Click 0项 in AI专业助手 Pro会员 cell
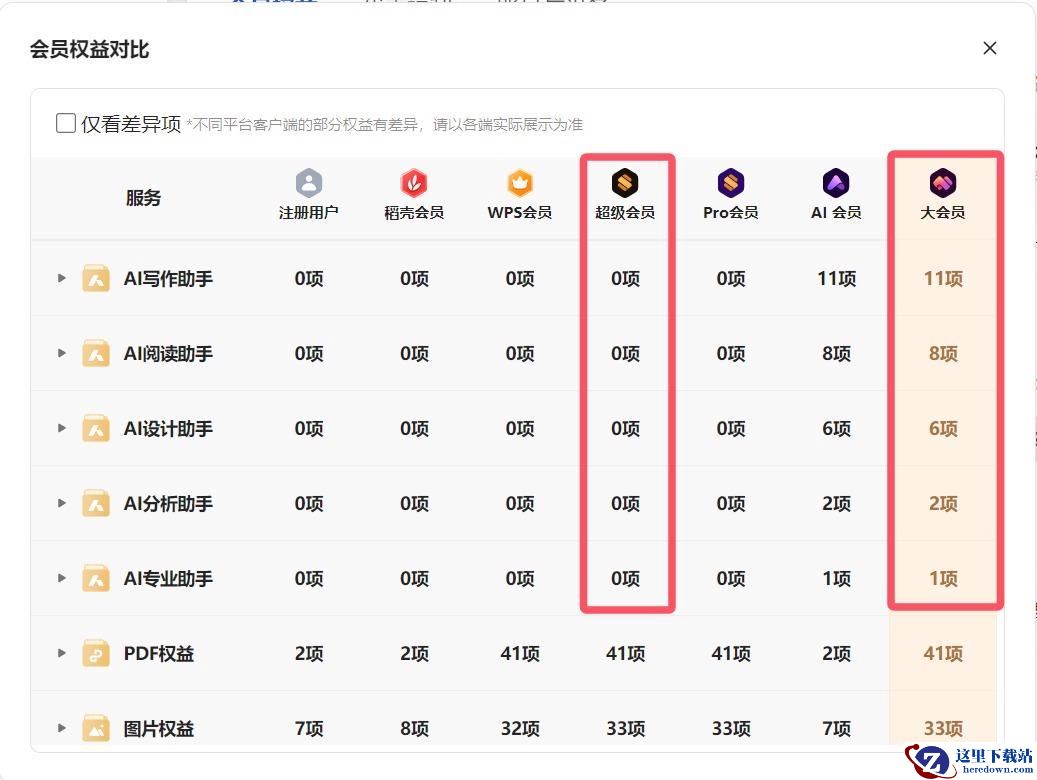This screenshot has width=1037, height=780. [x=731, y=578]
